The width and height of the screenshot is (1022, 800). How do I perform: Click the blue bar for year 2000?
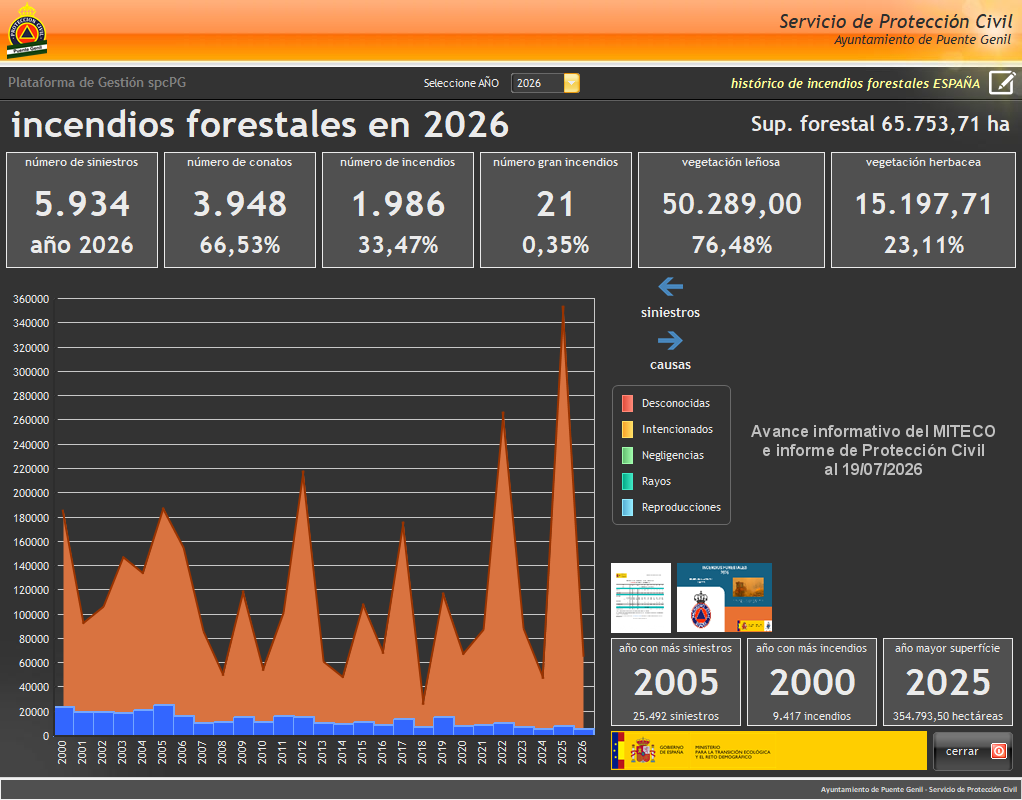point(65,720)
